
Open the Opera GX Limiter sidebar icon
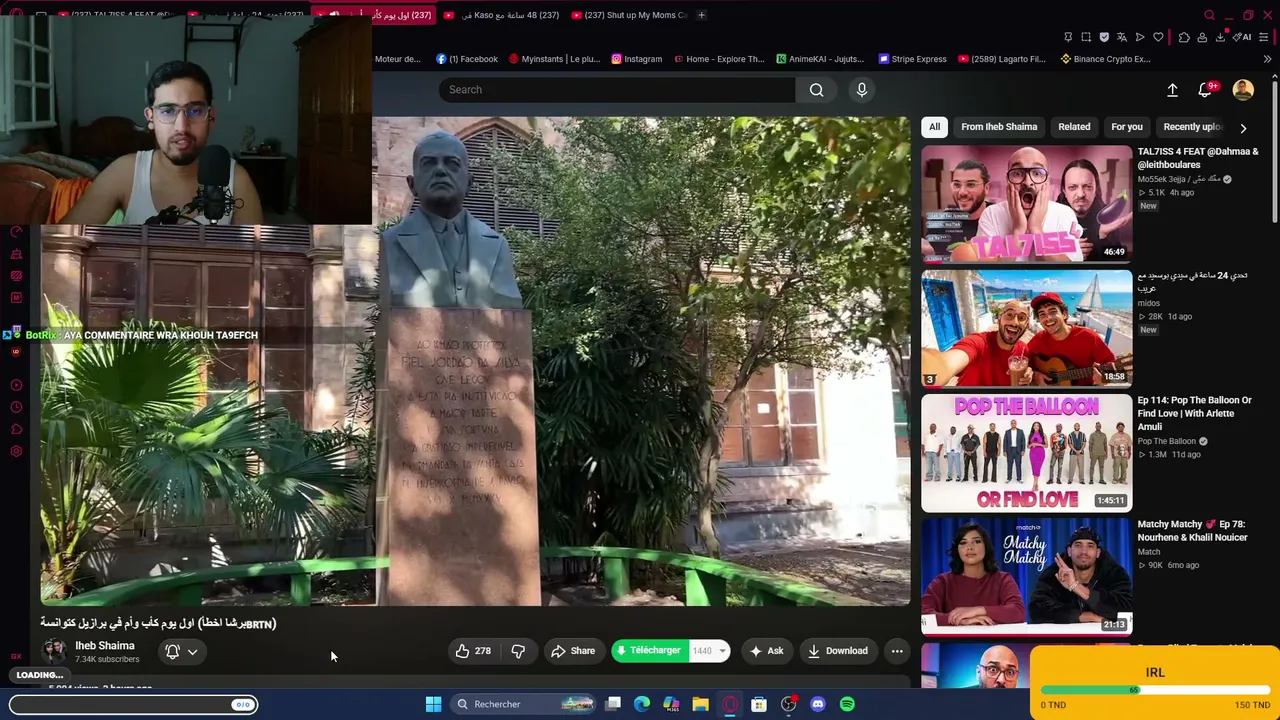(x=16, y=232)
